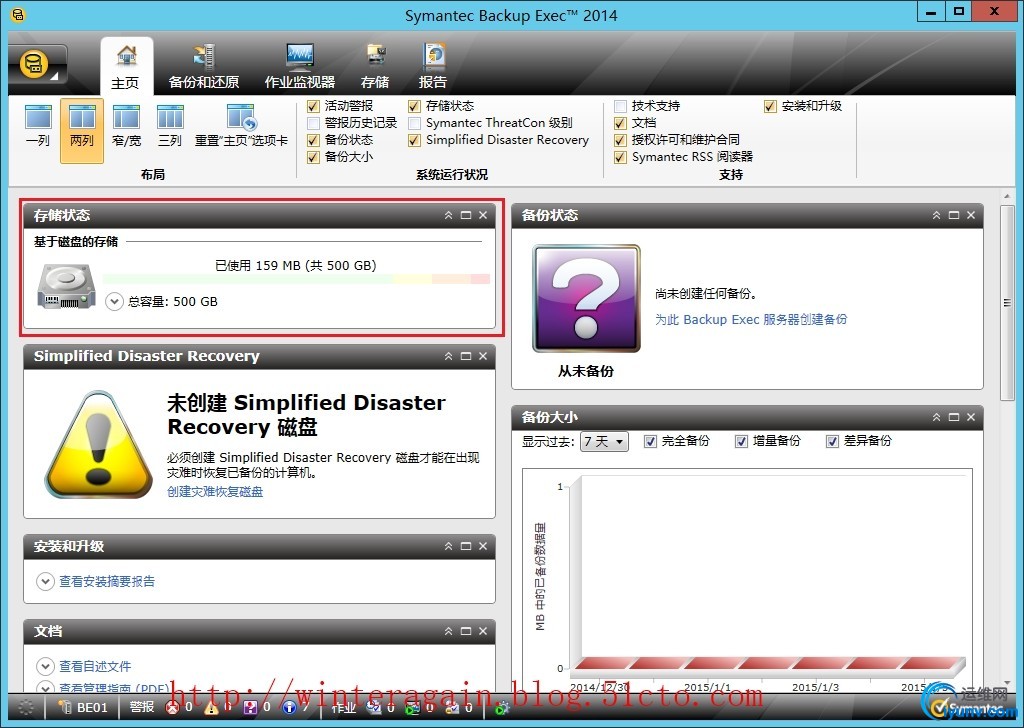The image size is (1024, 728).
Task: Click the blue information alert icon in status bar
Action: point(289,707)
